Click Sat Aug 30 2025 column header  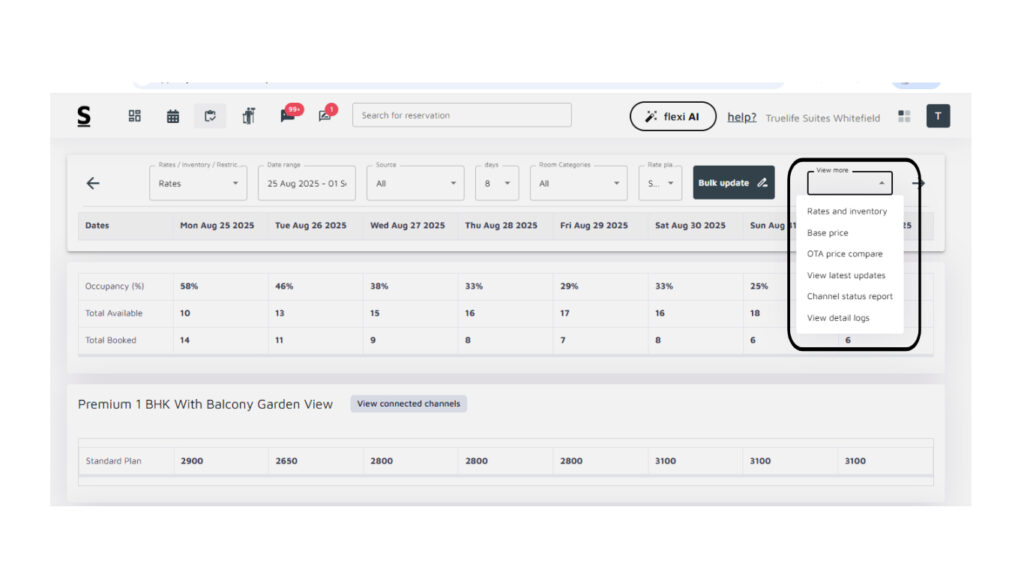click(690, 225)
